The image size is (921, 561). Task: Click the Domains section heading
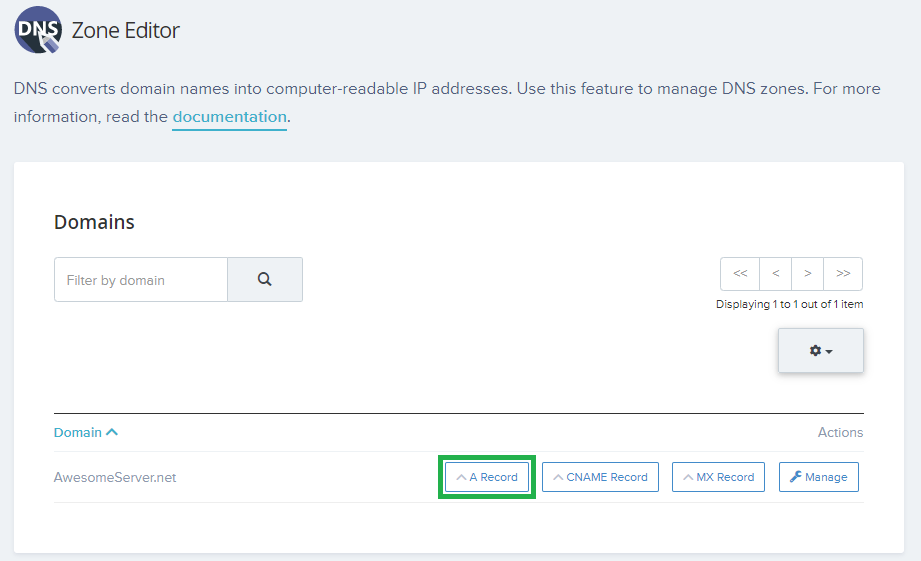coord(94,222)
